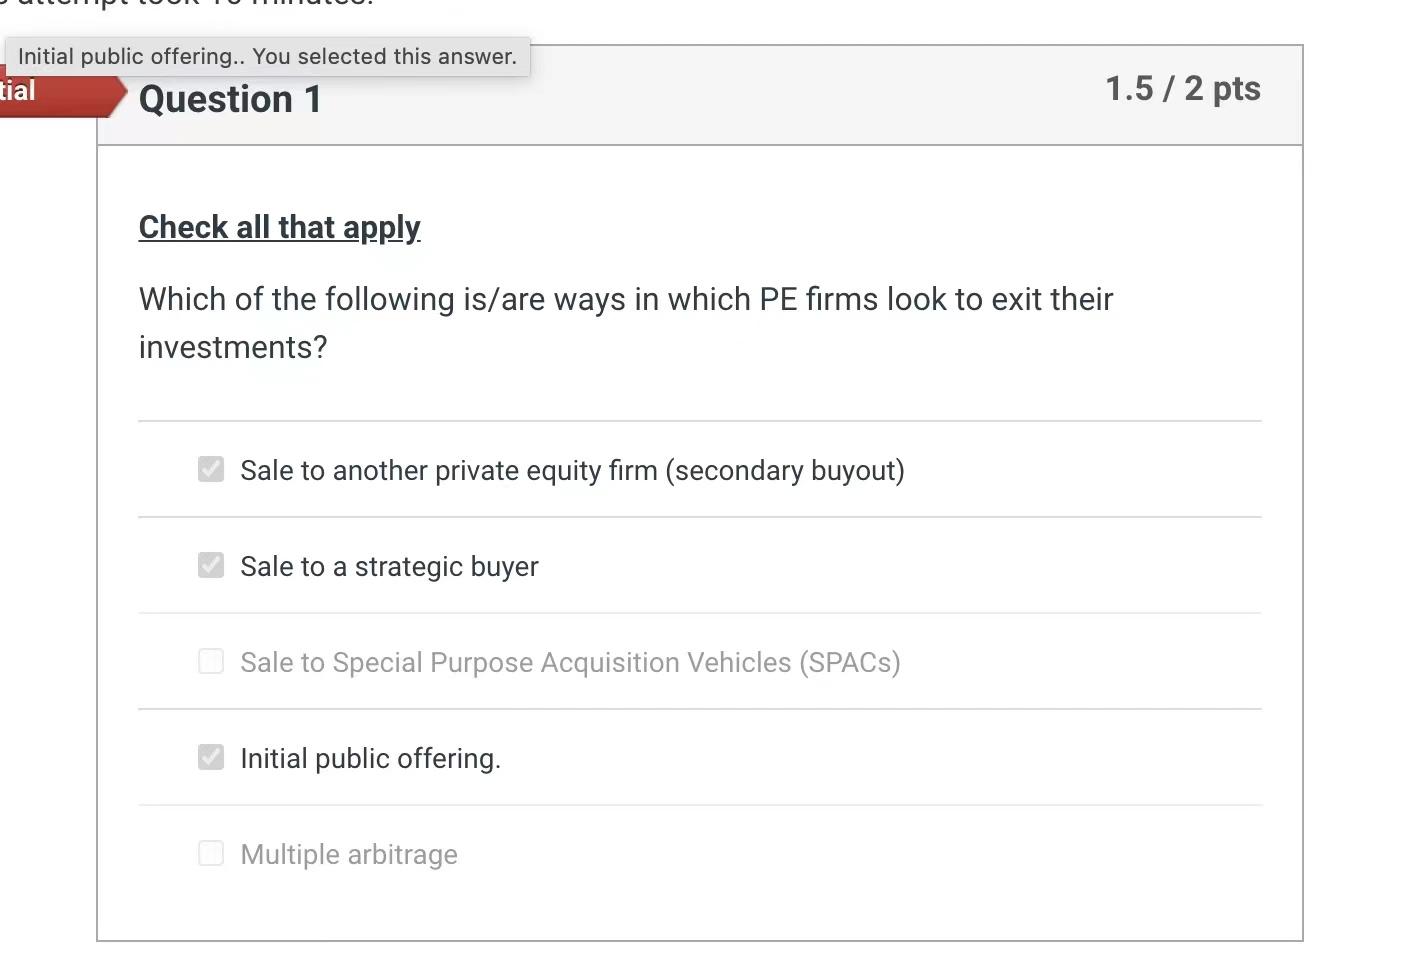The height and width of the screenshot is (980, 1420).
Task: Click the Question 1 heading
Action: (229, 99)
